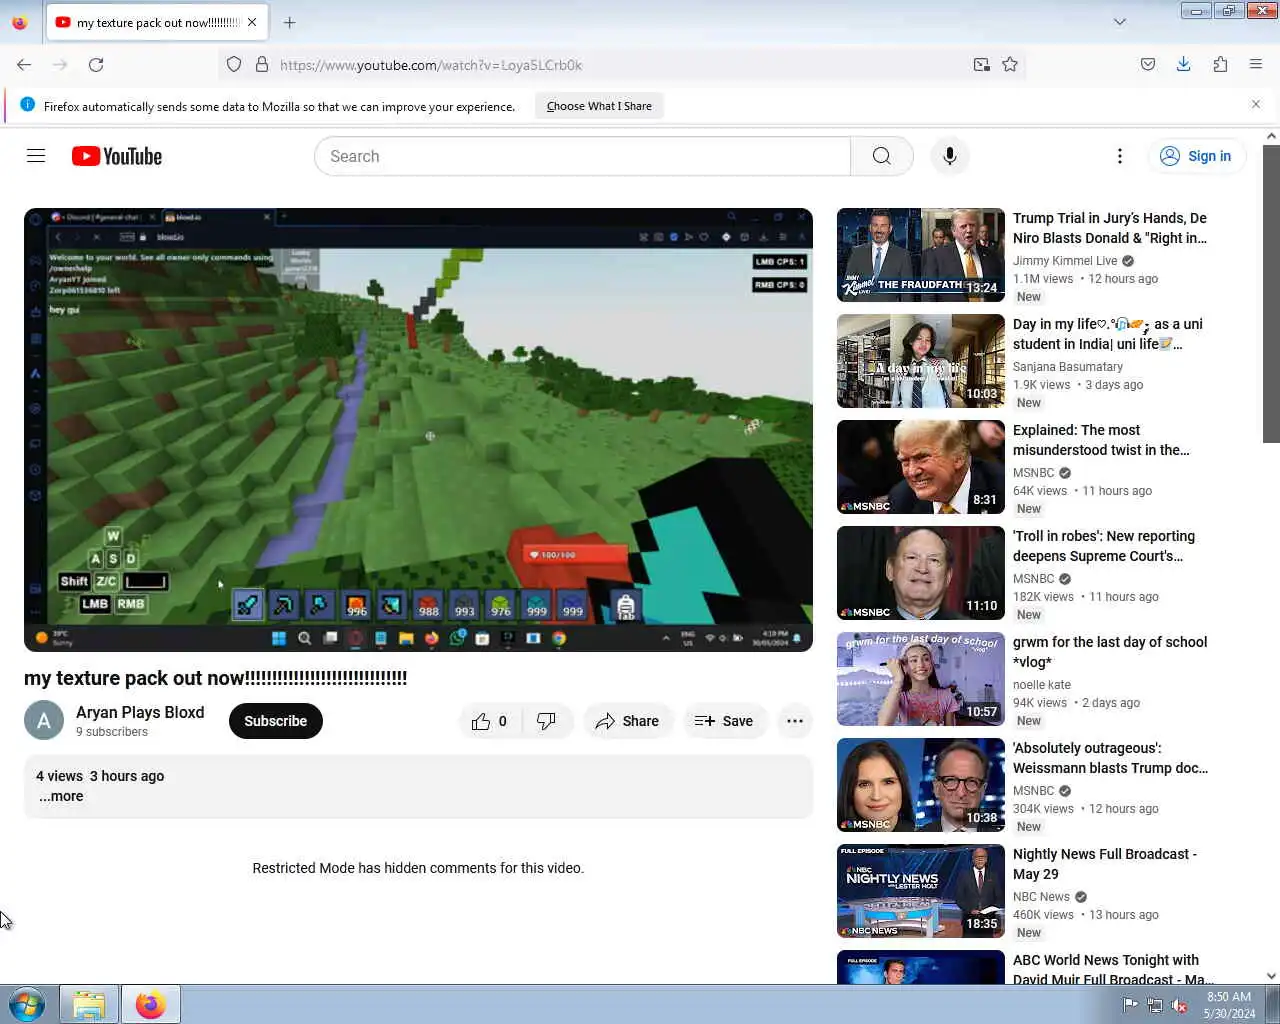Open the Windows Start menu
Image resolution: width=1280 pixels, height=1024 pixels.
click(x=27, y=1004)
